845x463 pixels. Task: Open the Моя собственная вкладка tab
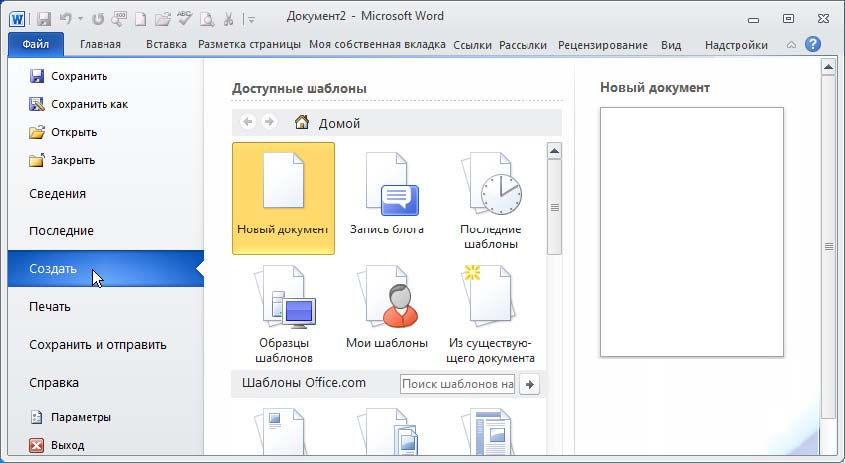[x=377, y=45]
